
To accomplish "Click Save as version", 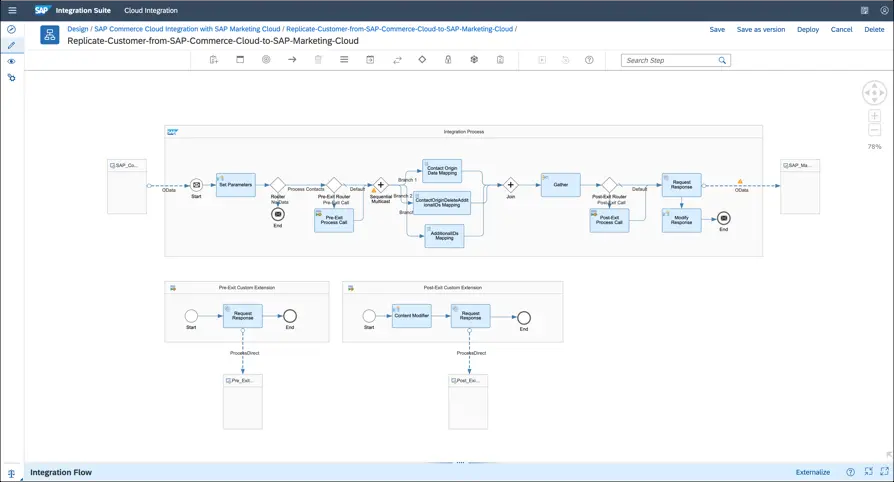I will pyautogui.click(x=761, y=30).
